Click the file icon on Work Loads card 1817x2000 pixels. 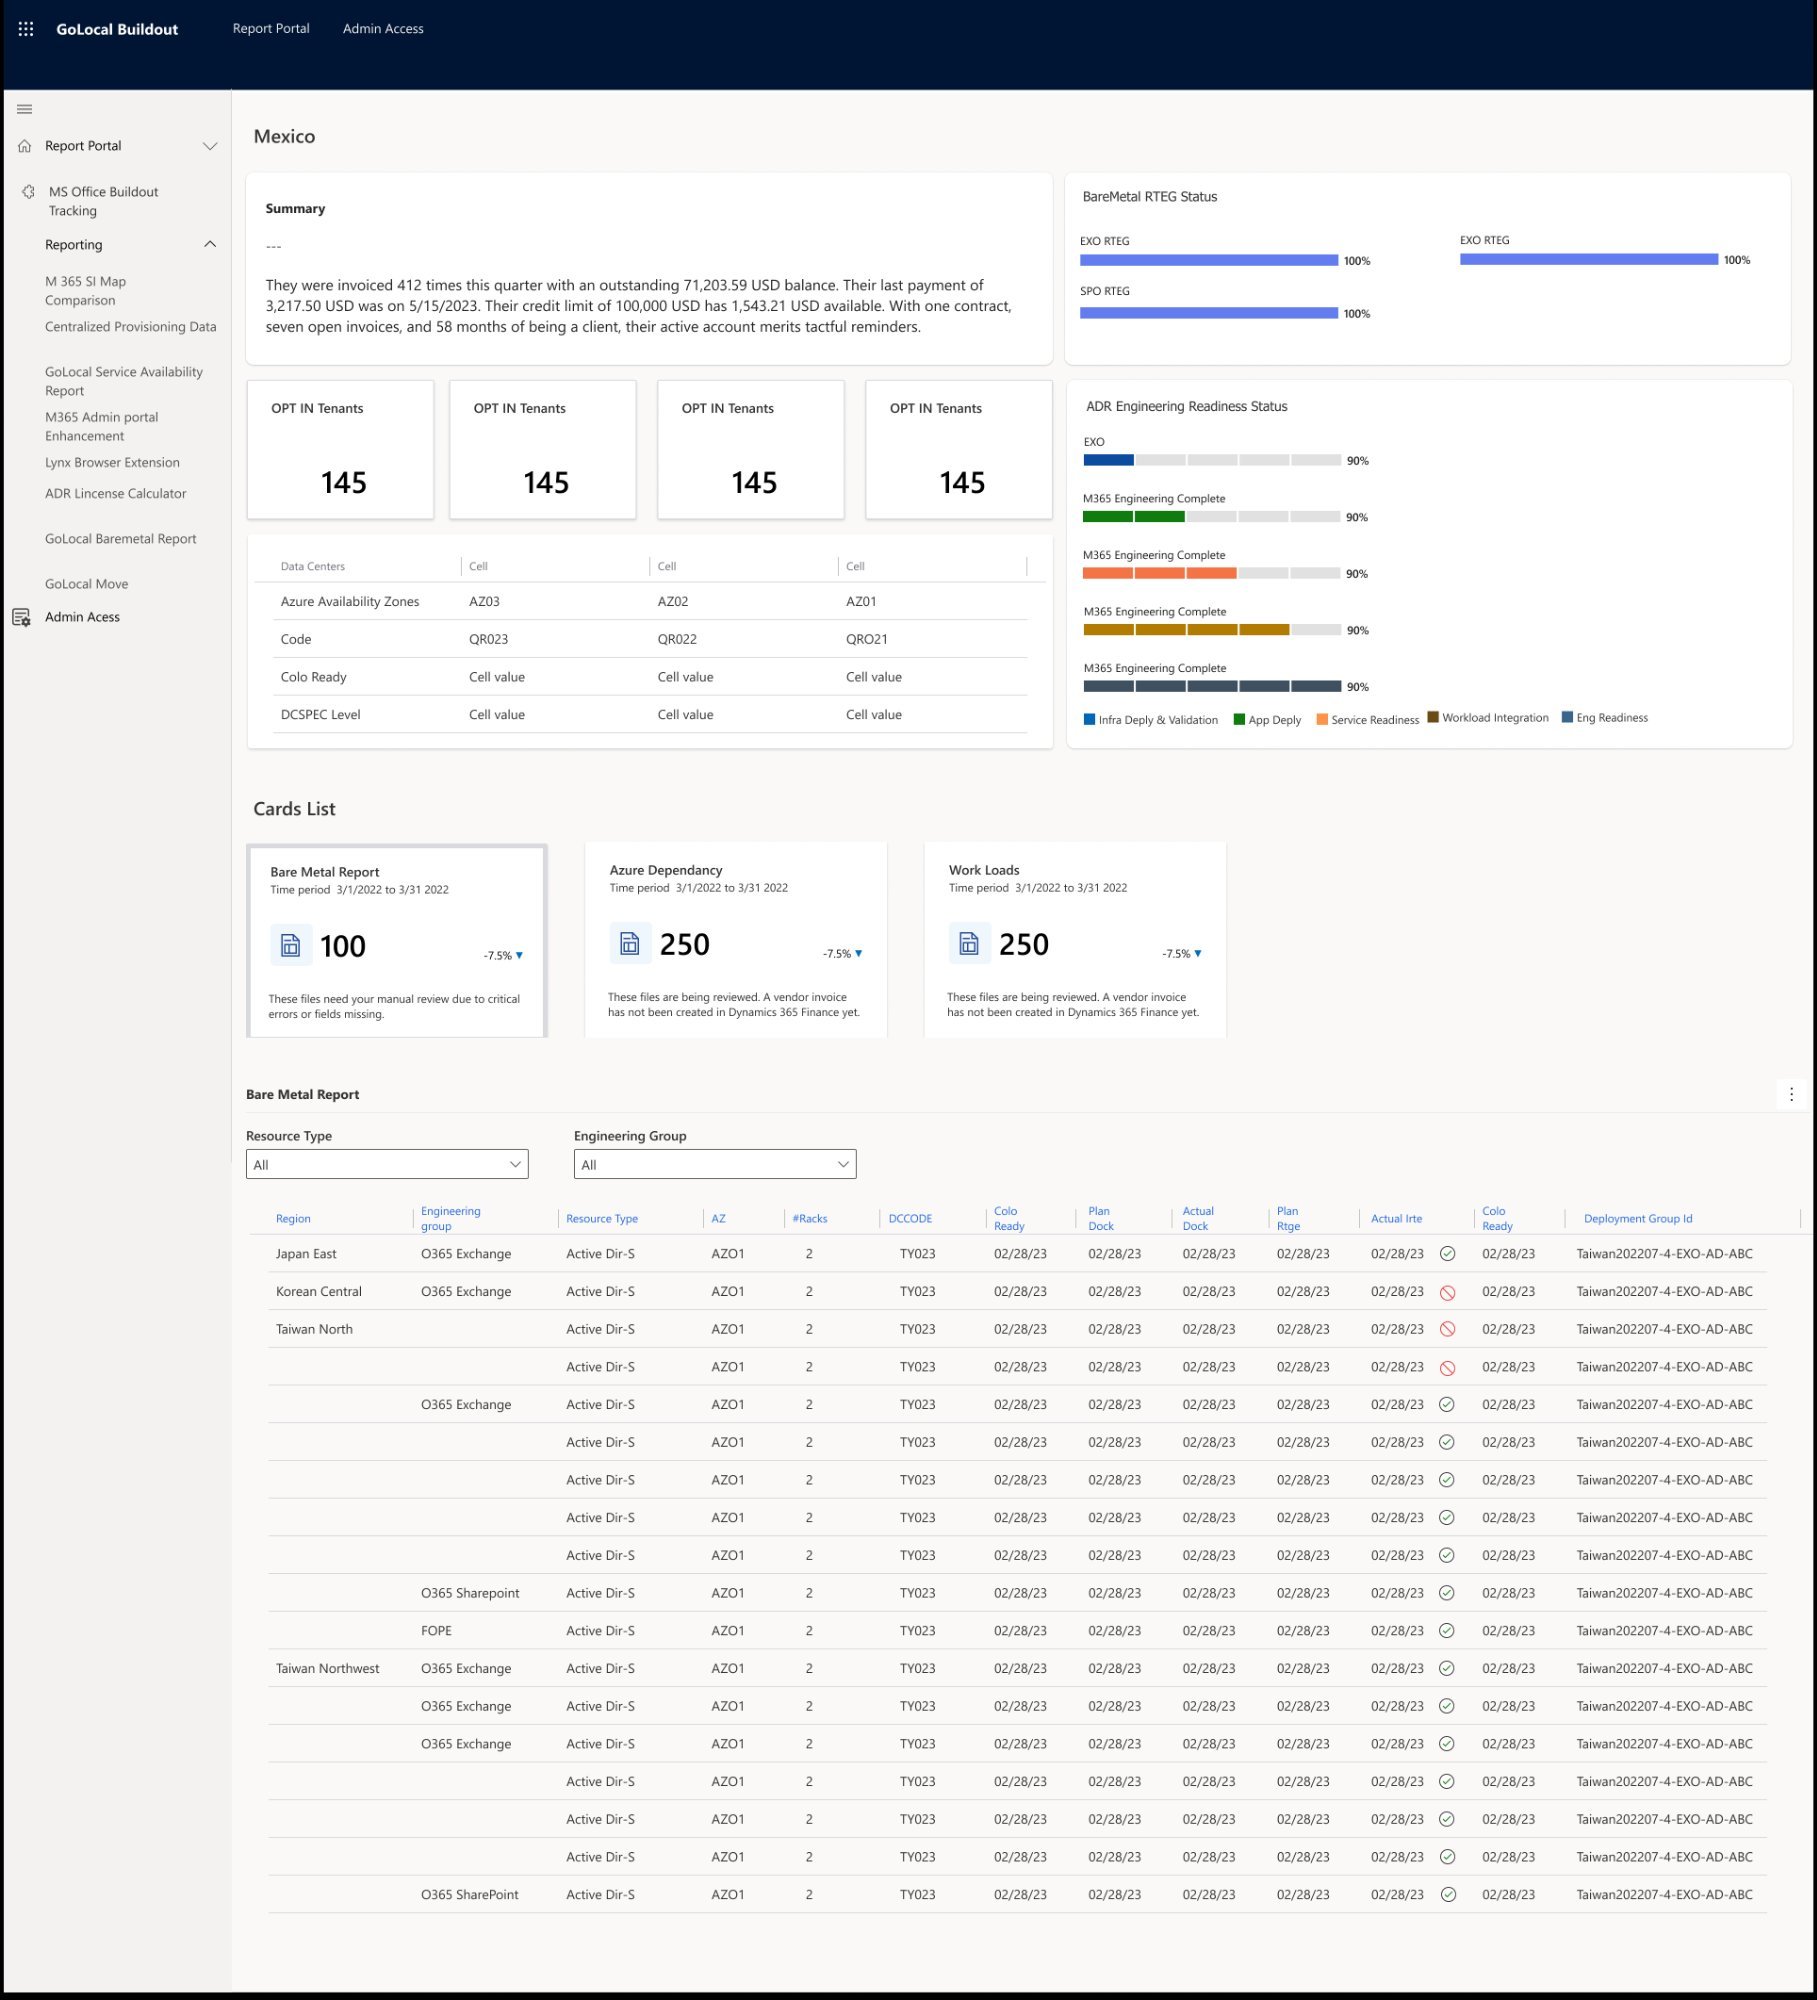(968, 941)
